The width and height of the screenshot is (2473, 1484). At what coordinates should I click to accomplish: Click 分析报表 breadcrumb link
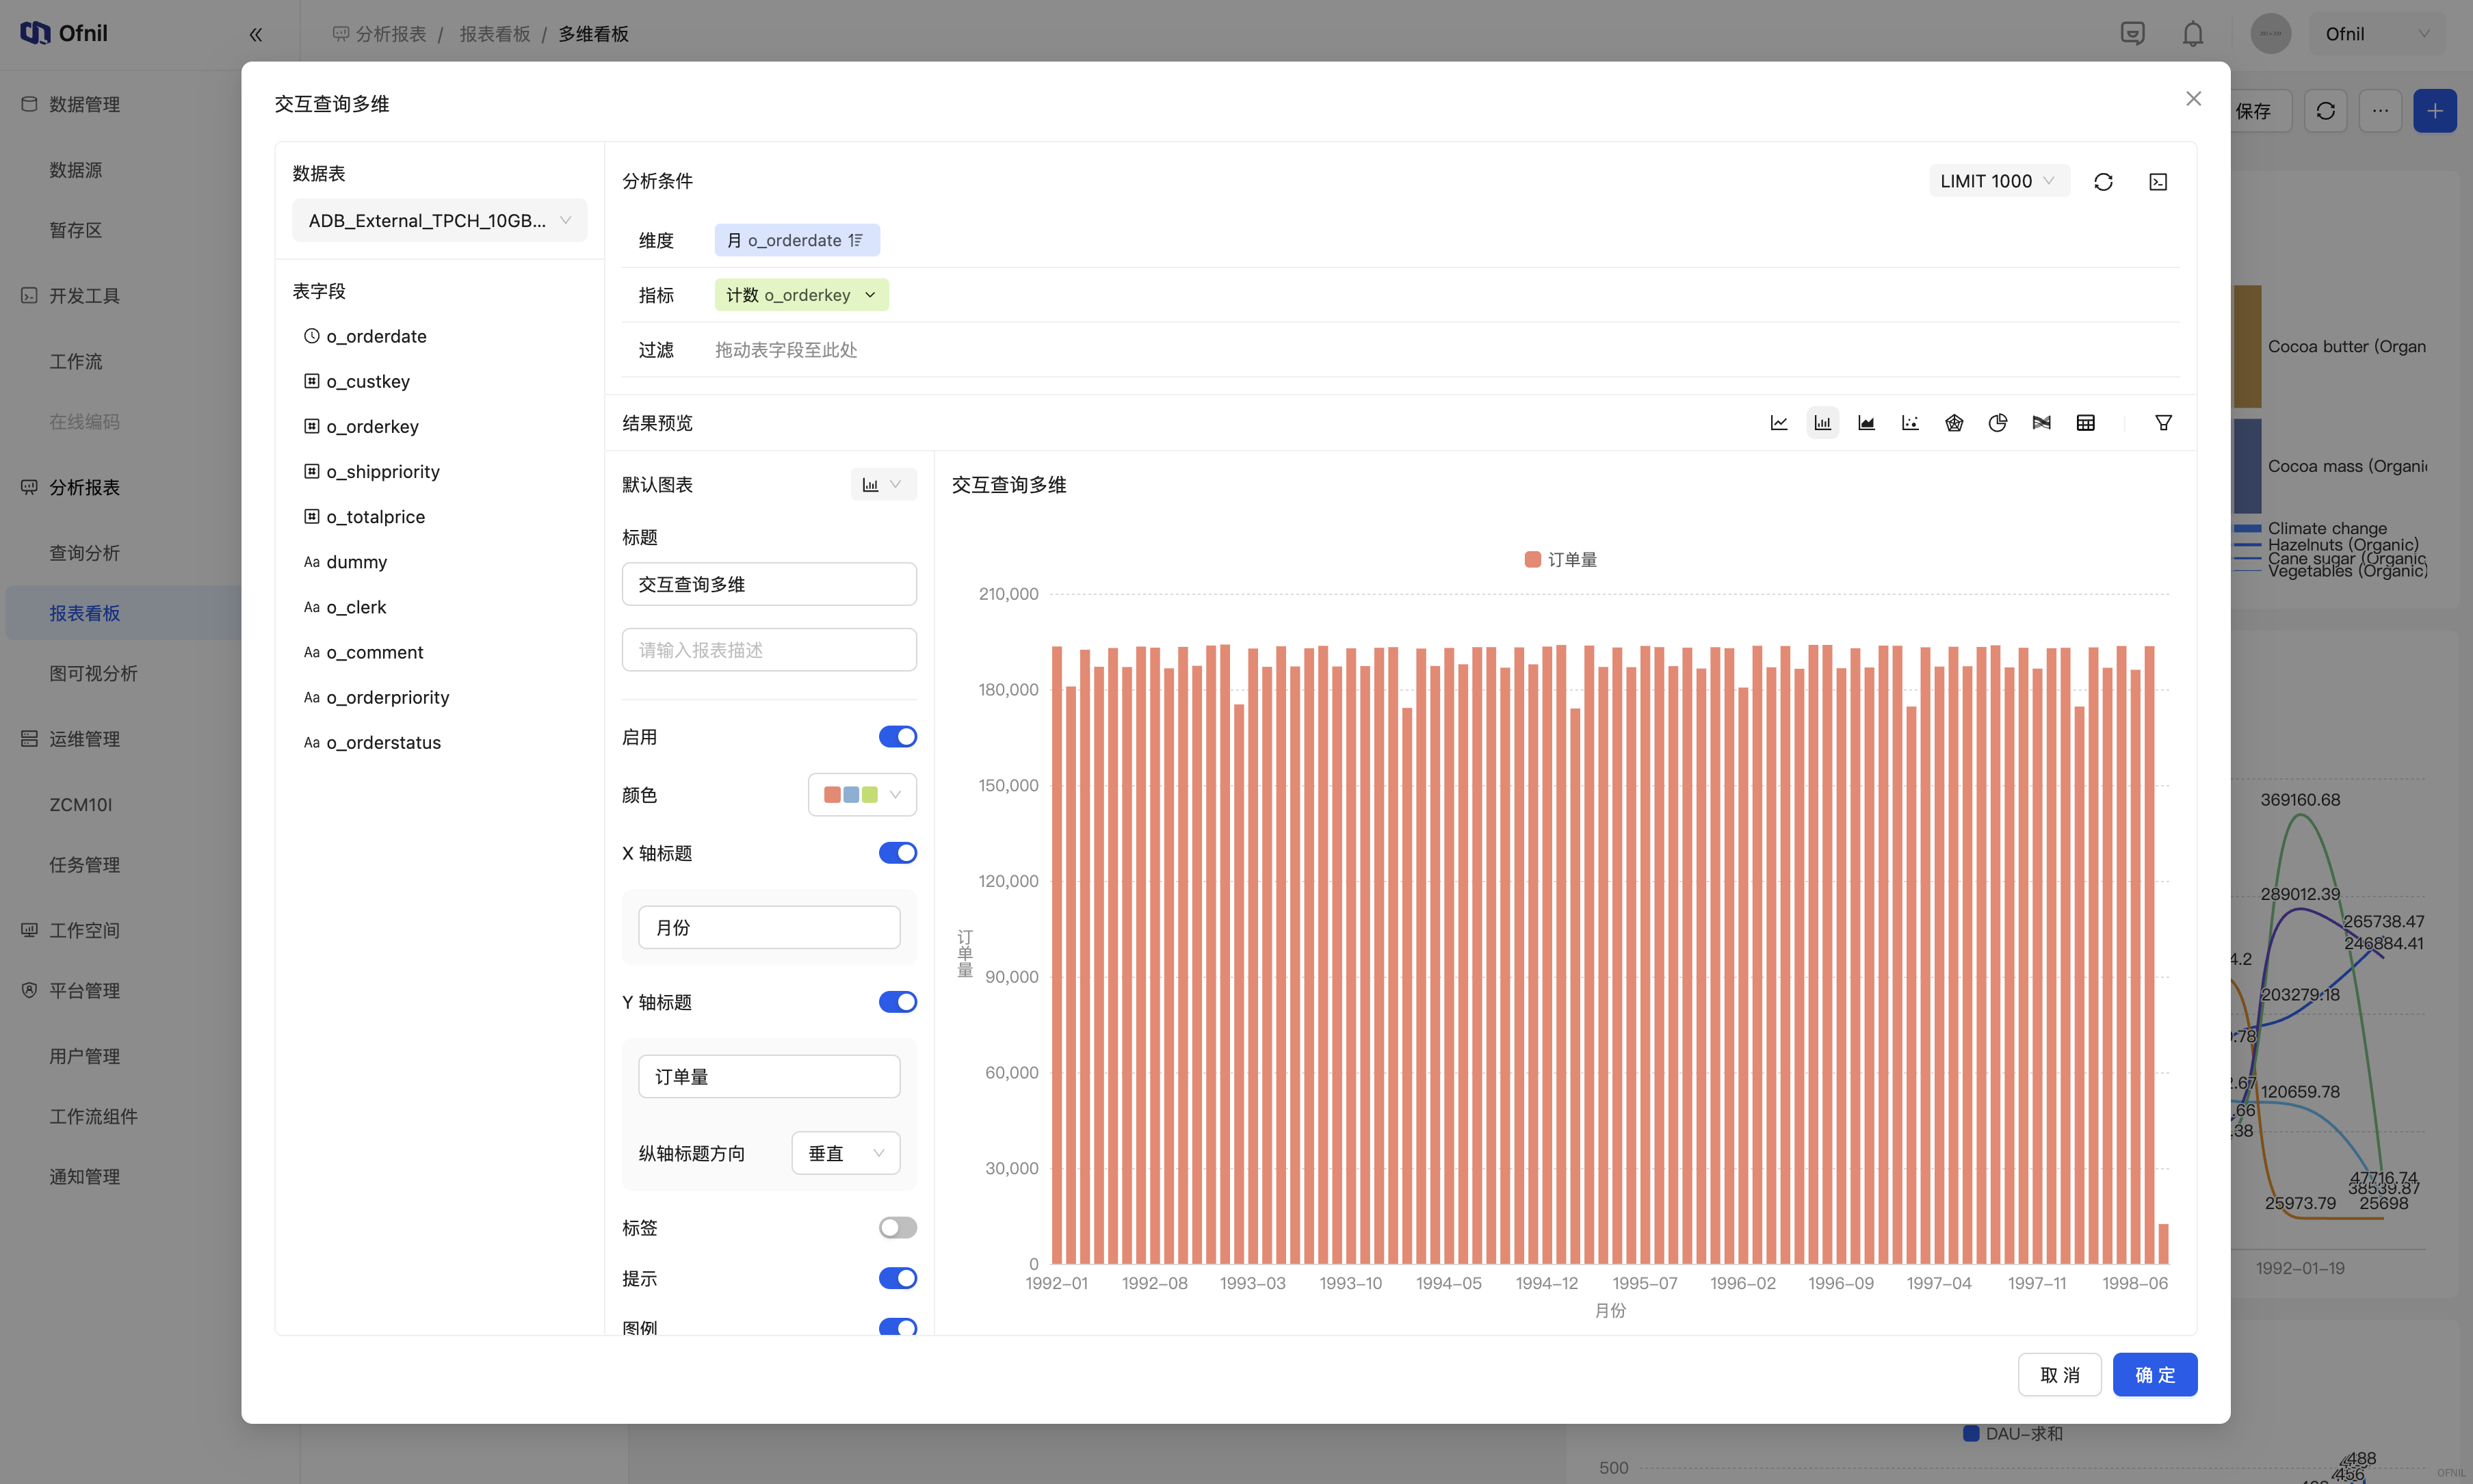391,34
